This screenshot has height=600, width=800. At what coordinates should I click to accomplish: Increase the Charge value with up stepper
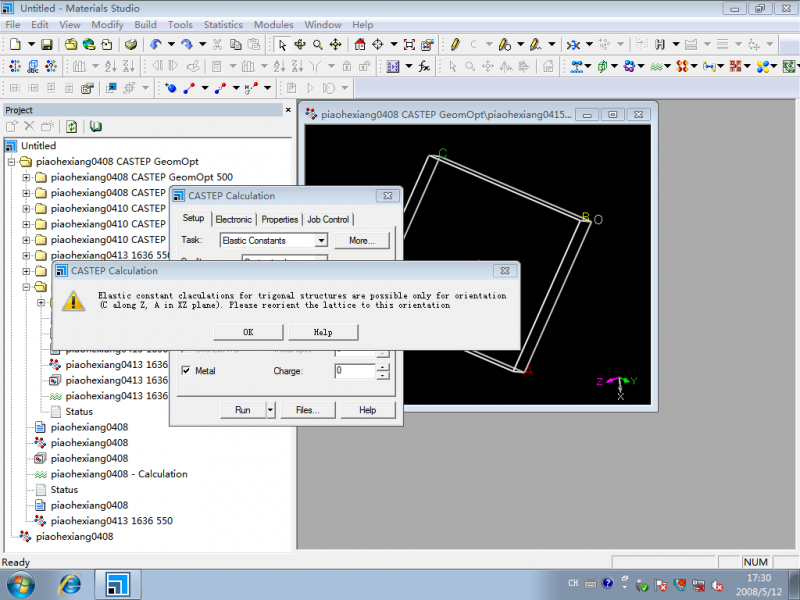[x=383, y=366]
